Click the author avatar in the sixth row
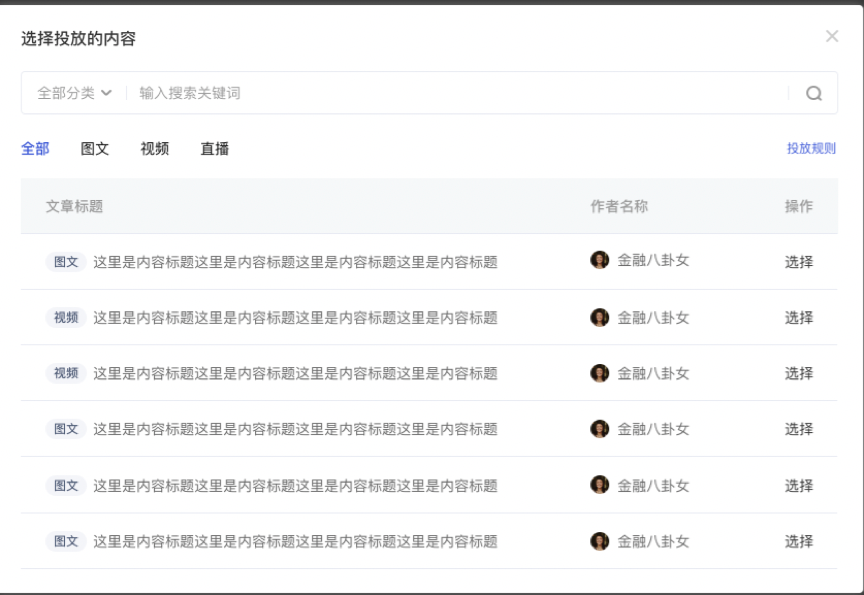 [600, 541]
